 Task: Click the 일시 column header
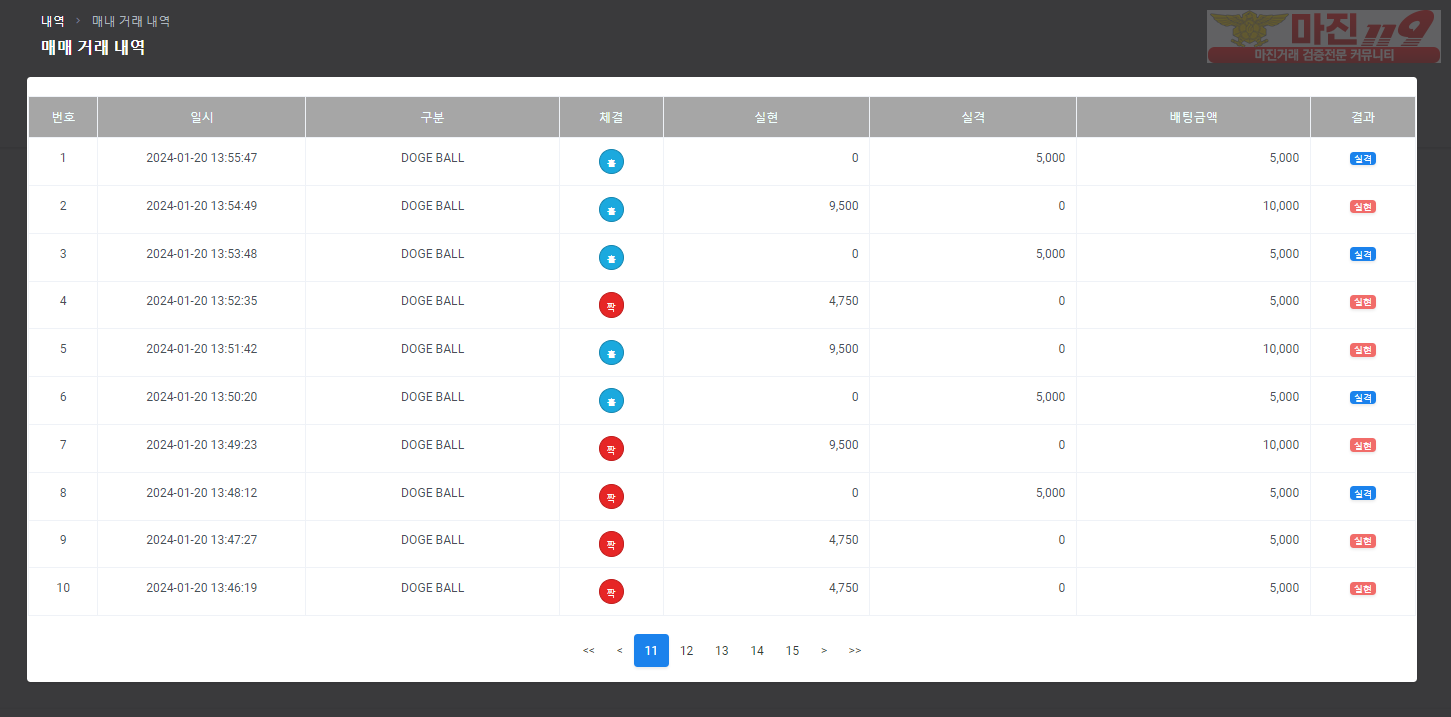202,117
